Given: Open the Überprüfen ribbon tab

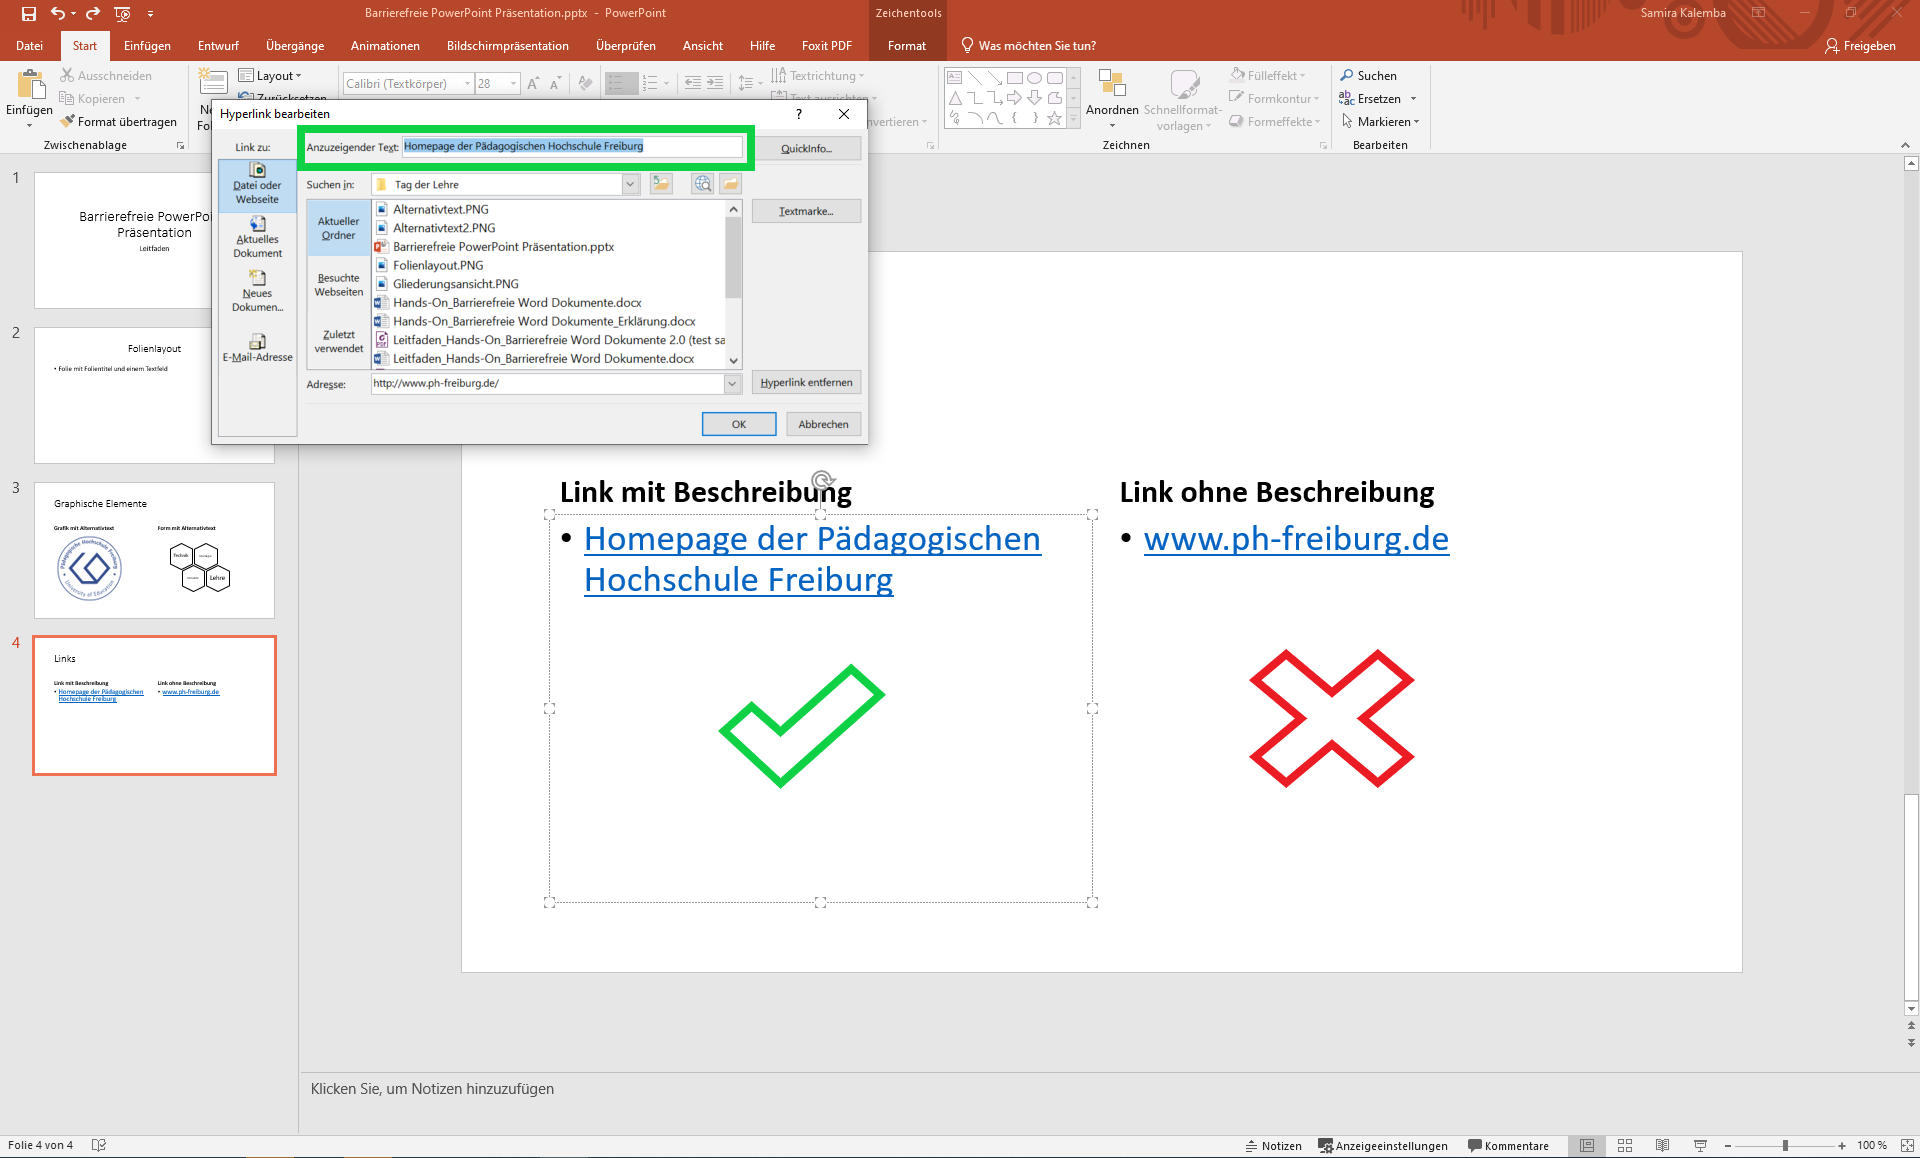Looking at the screenshot, I should (626, 46).
